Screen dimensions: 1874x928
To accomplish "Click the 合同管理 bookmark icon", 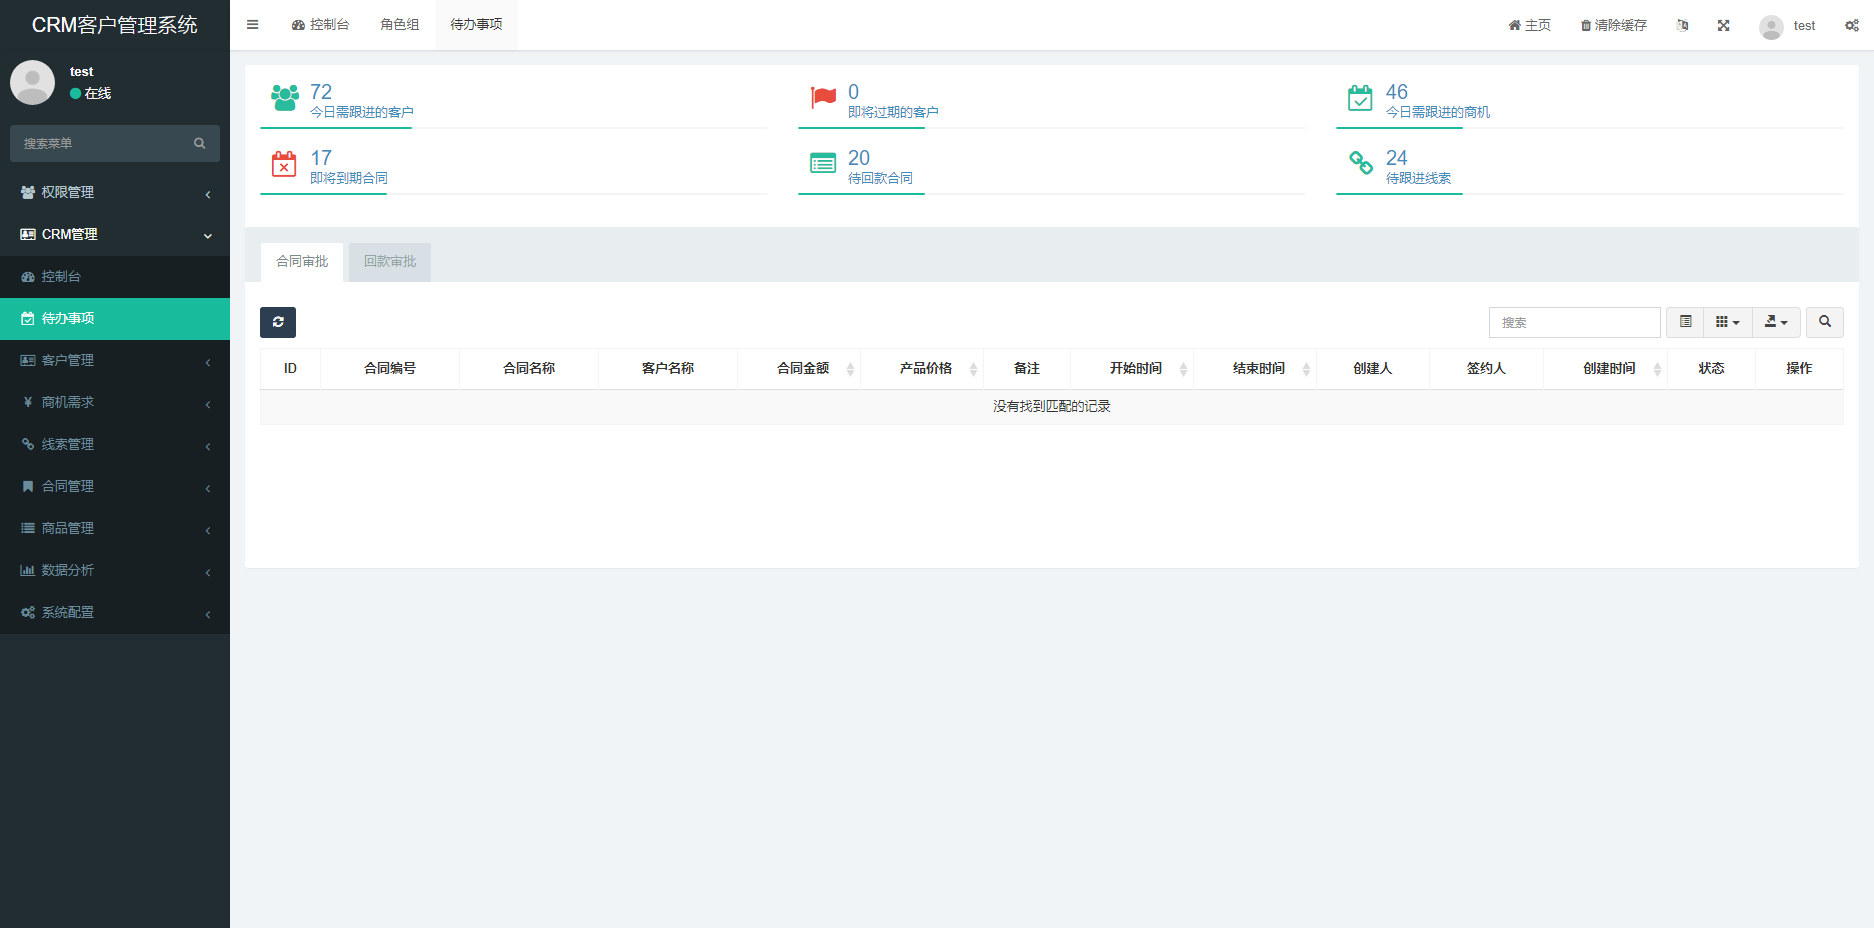I will click(x=28, y=486).
